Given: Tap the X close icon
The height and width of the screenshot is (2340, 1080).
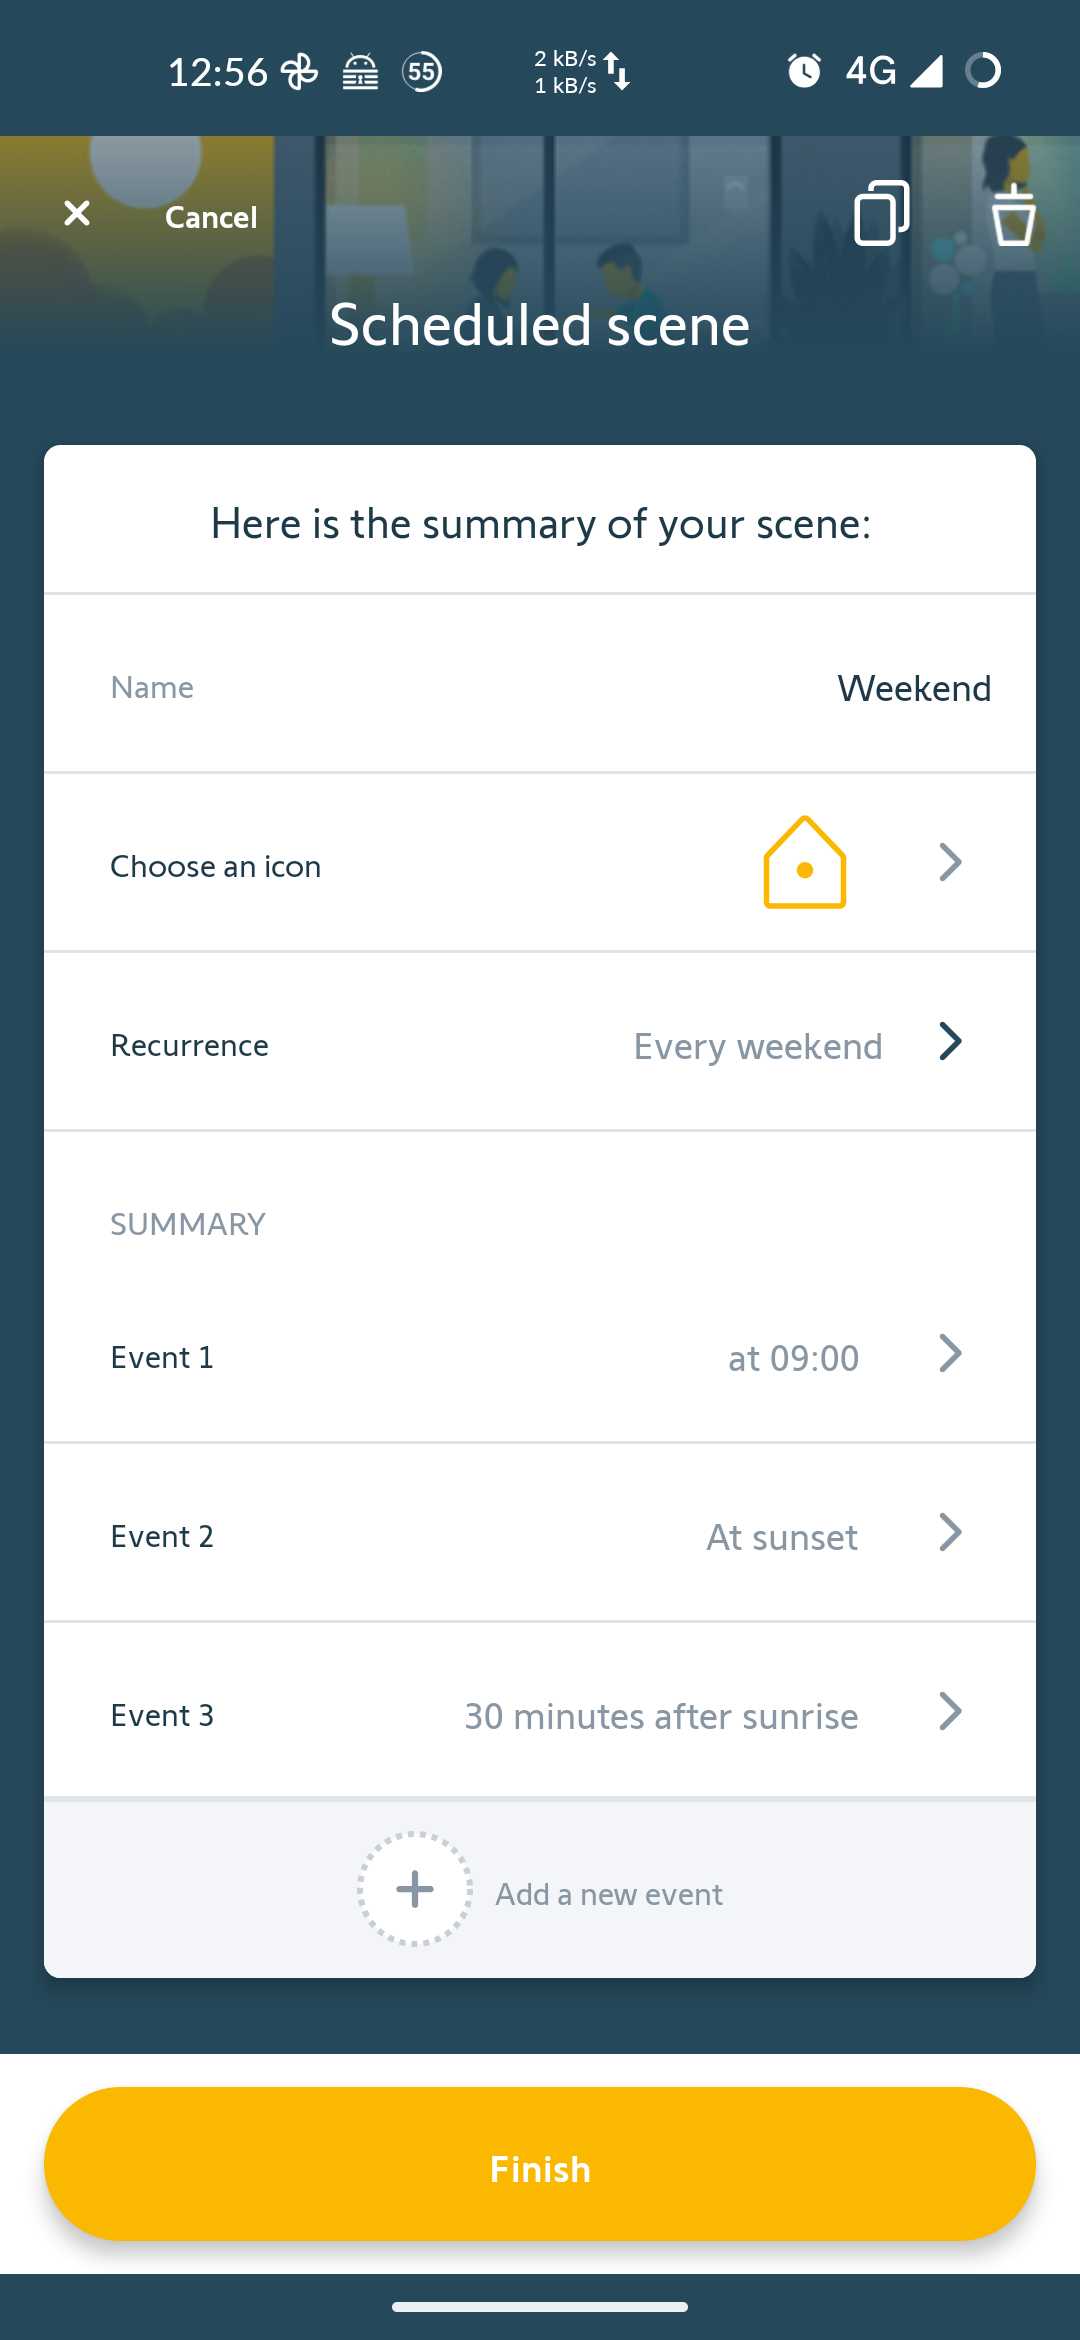Looking at the screenshot, I should (x=77, y=213).
